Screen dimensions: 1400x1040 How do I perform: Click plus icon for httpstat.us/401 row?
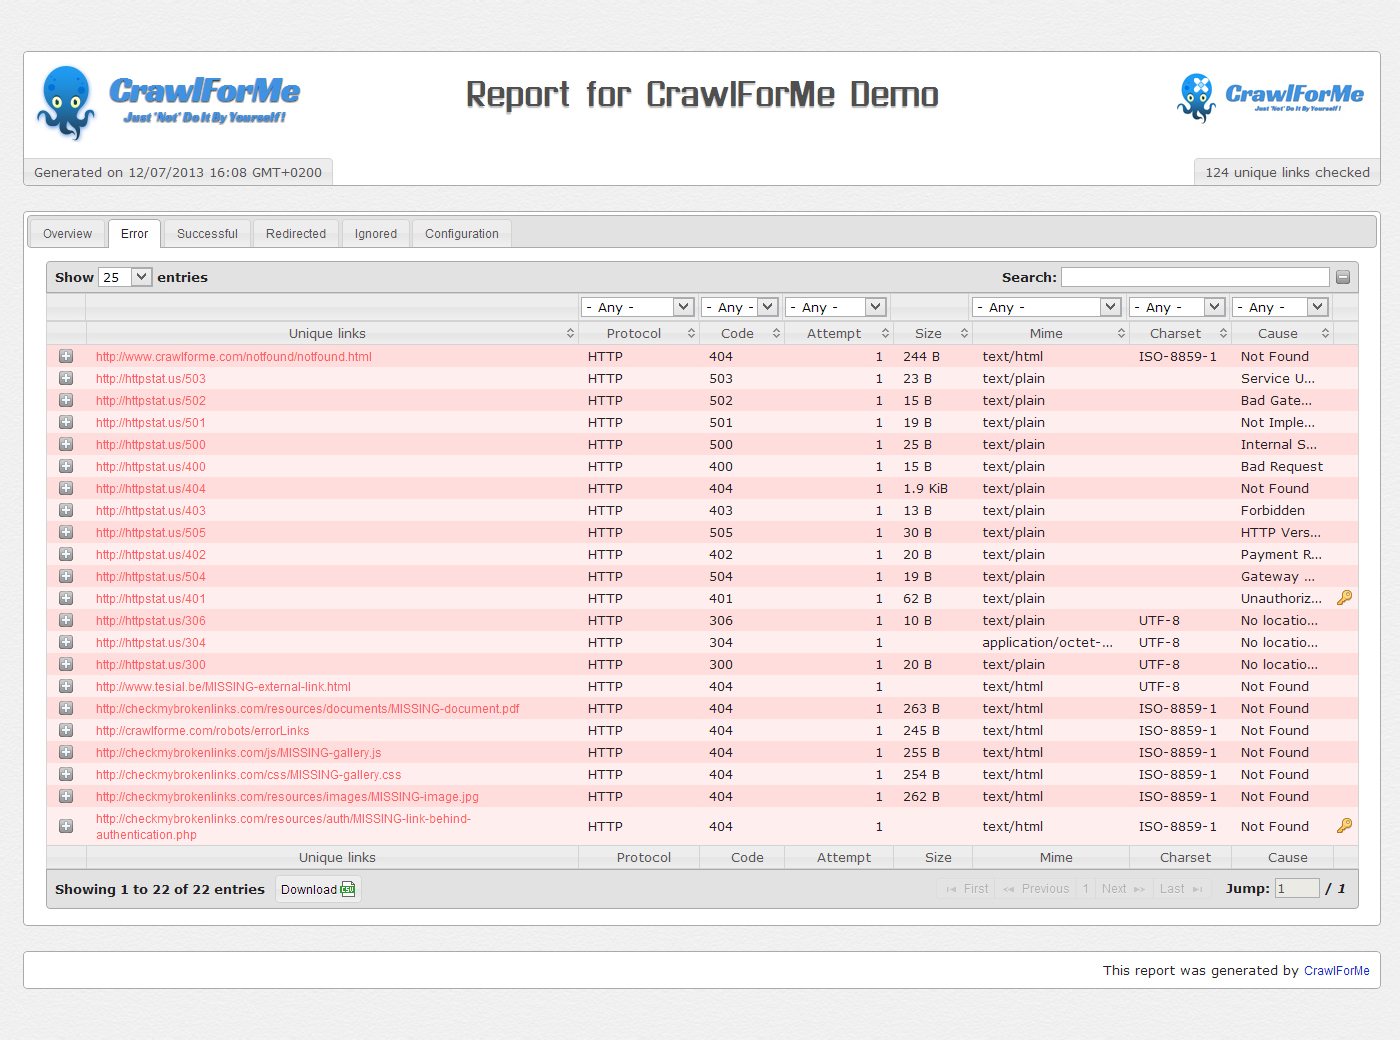point(66,599)
